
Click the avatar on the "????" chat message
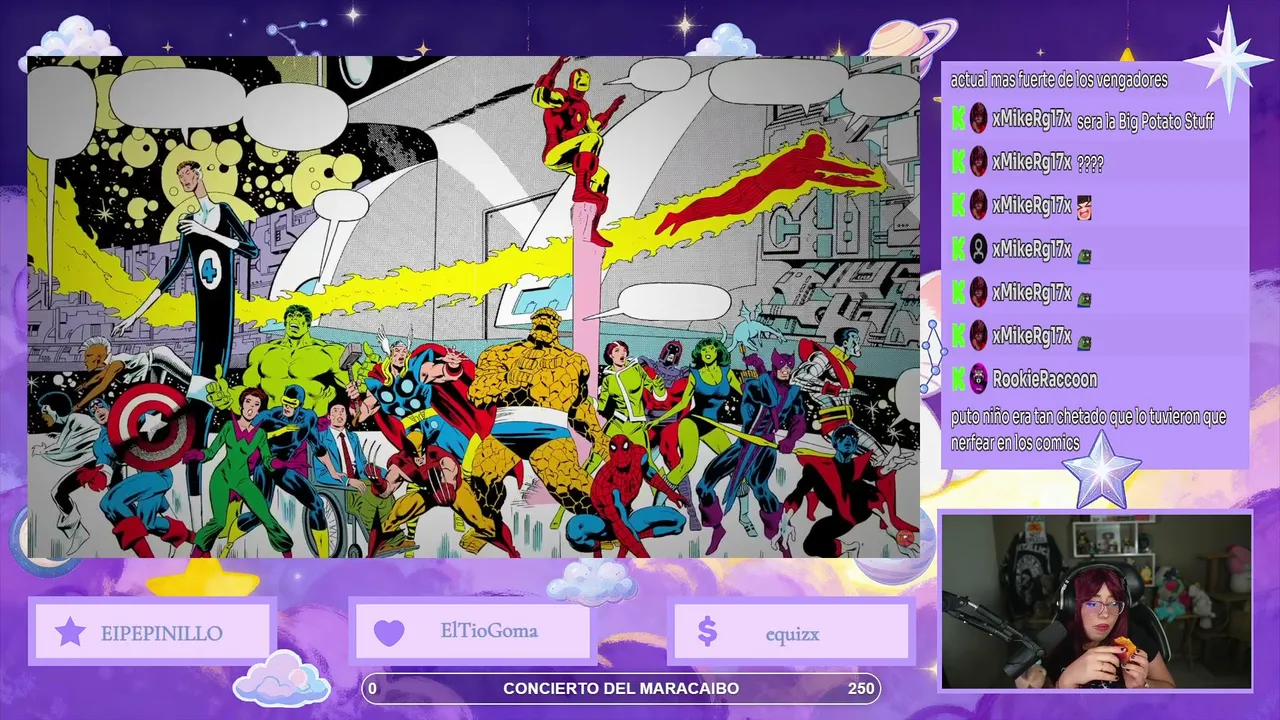tap(978, 162)
